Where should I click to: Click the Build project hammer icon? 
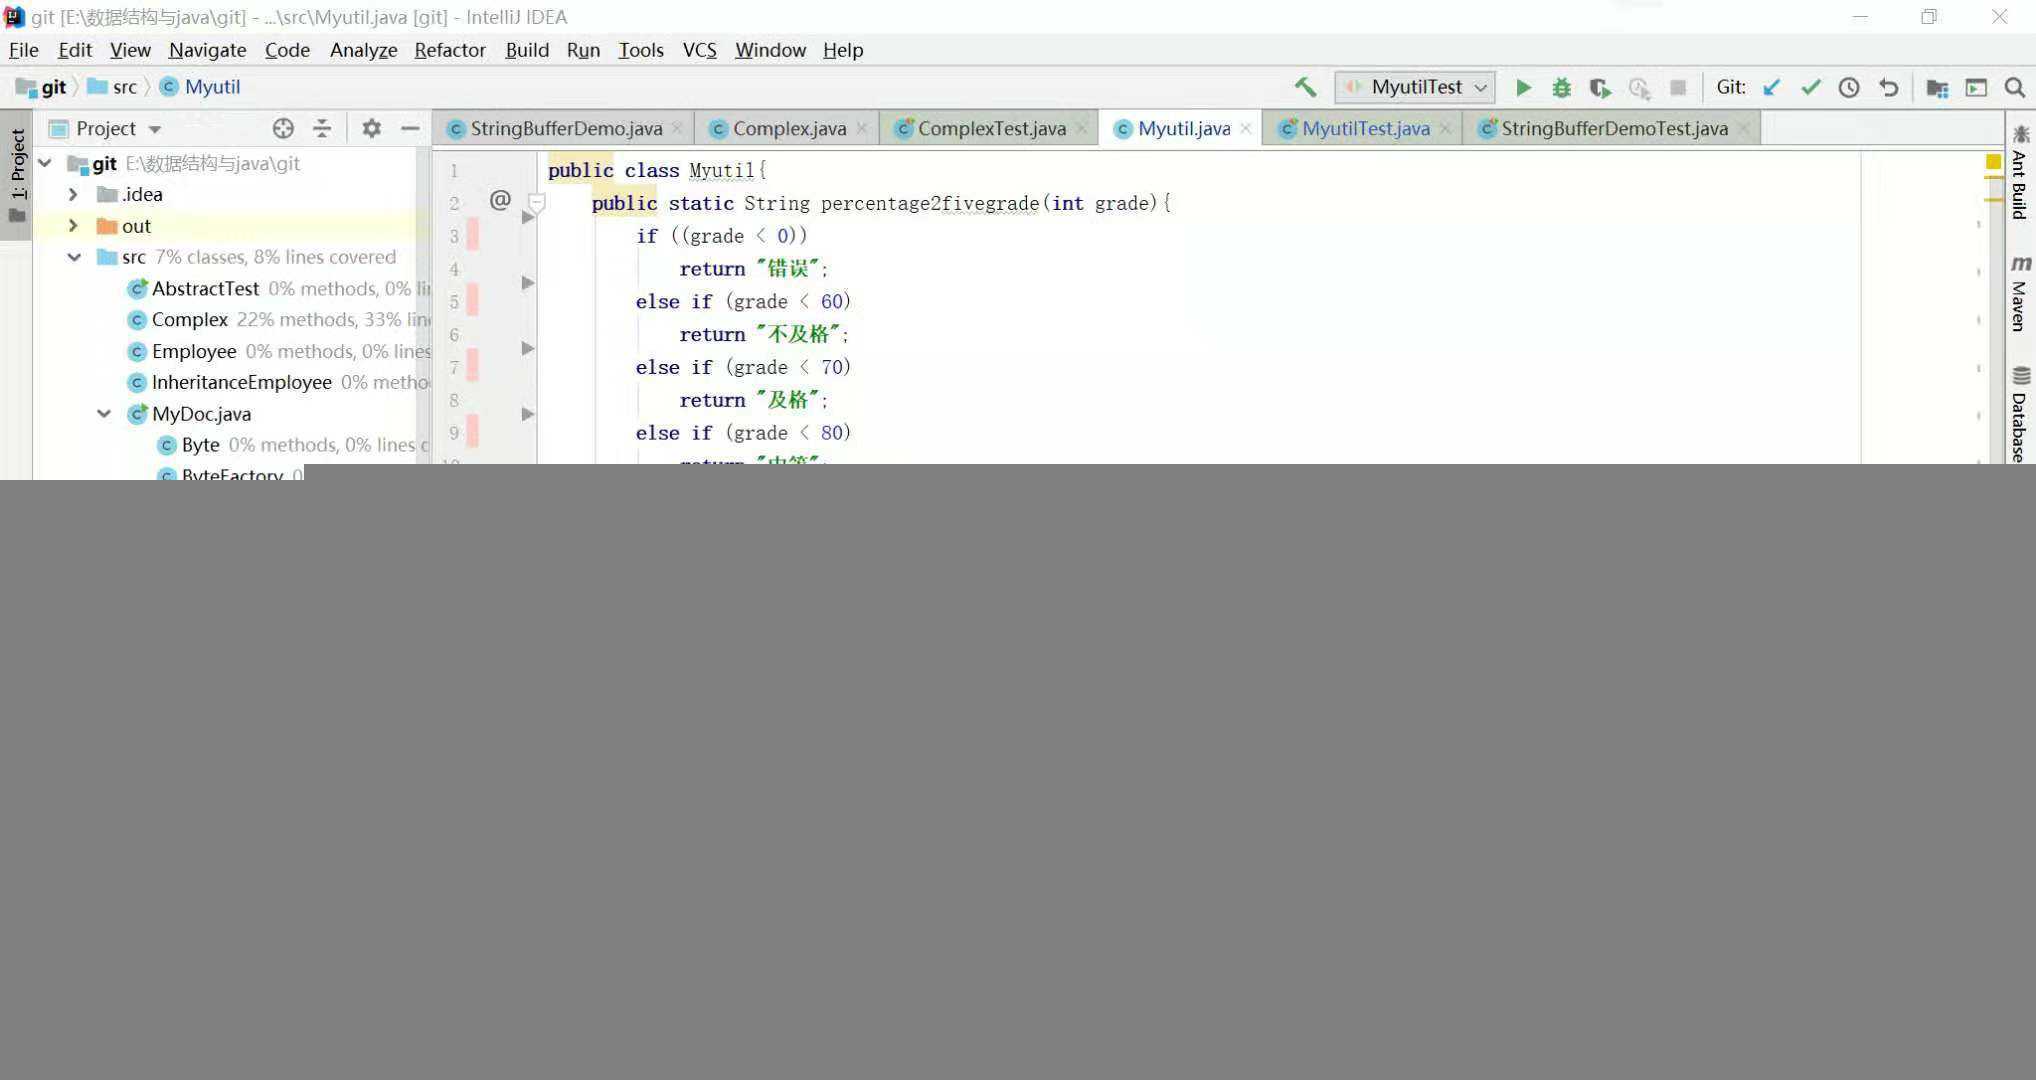1305,87
